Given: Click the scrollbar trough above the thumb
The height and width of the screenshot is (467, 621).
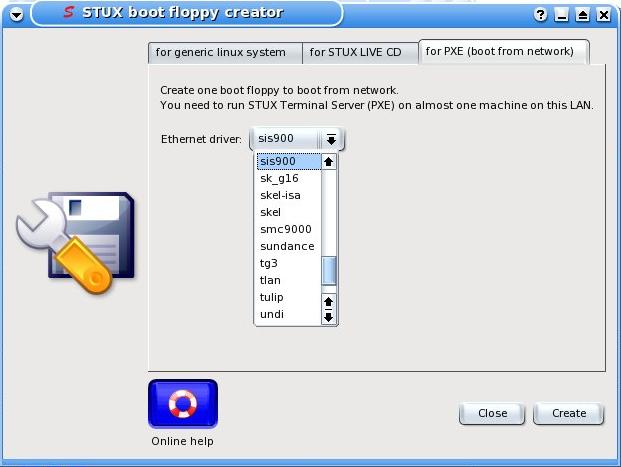Looking at the screenshot, I should pyautogui.click(x=328, y=213).
